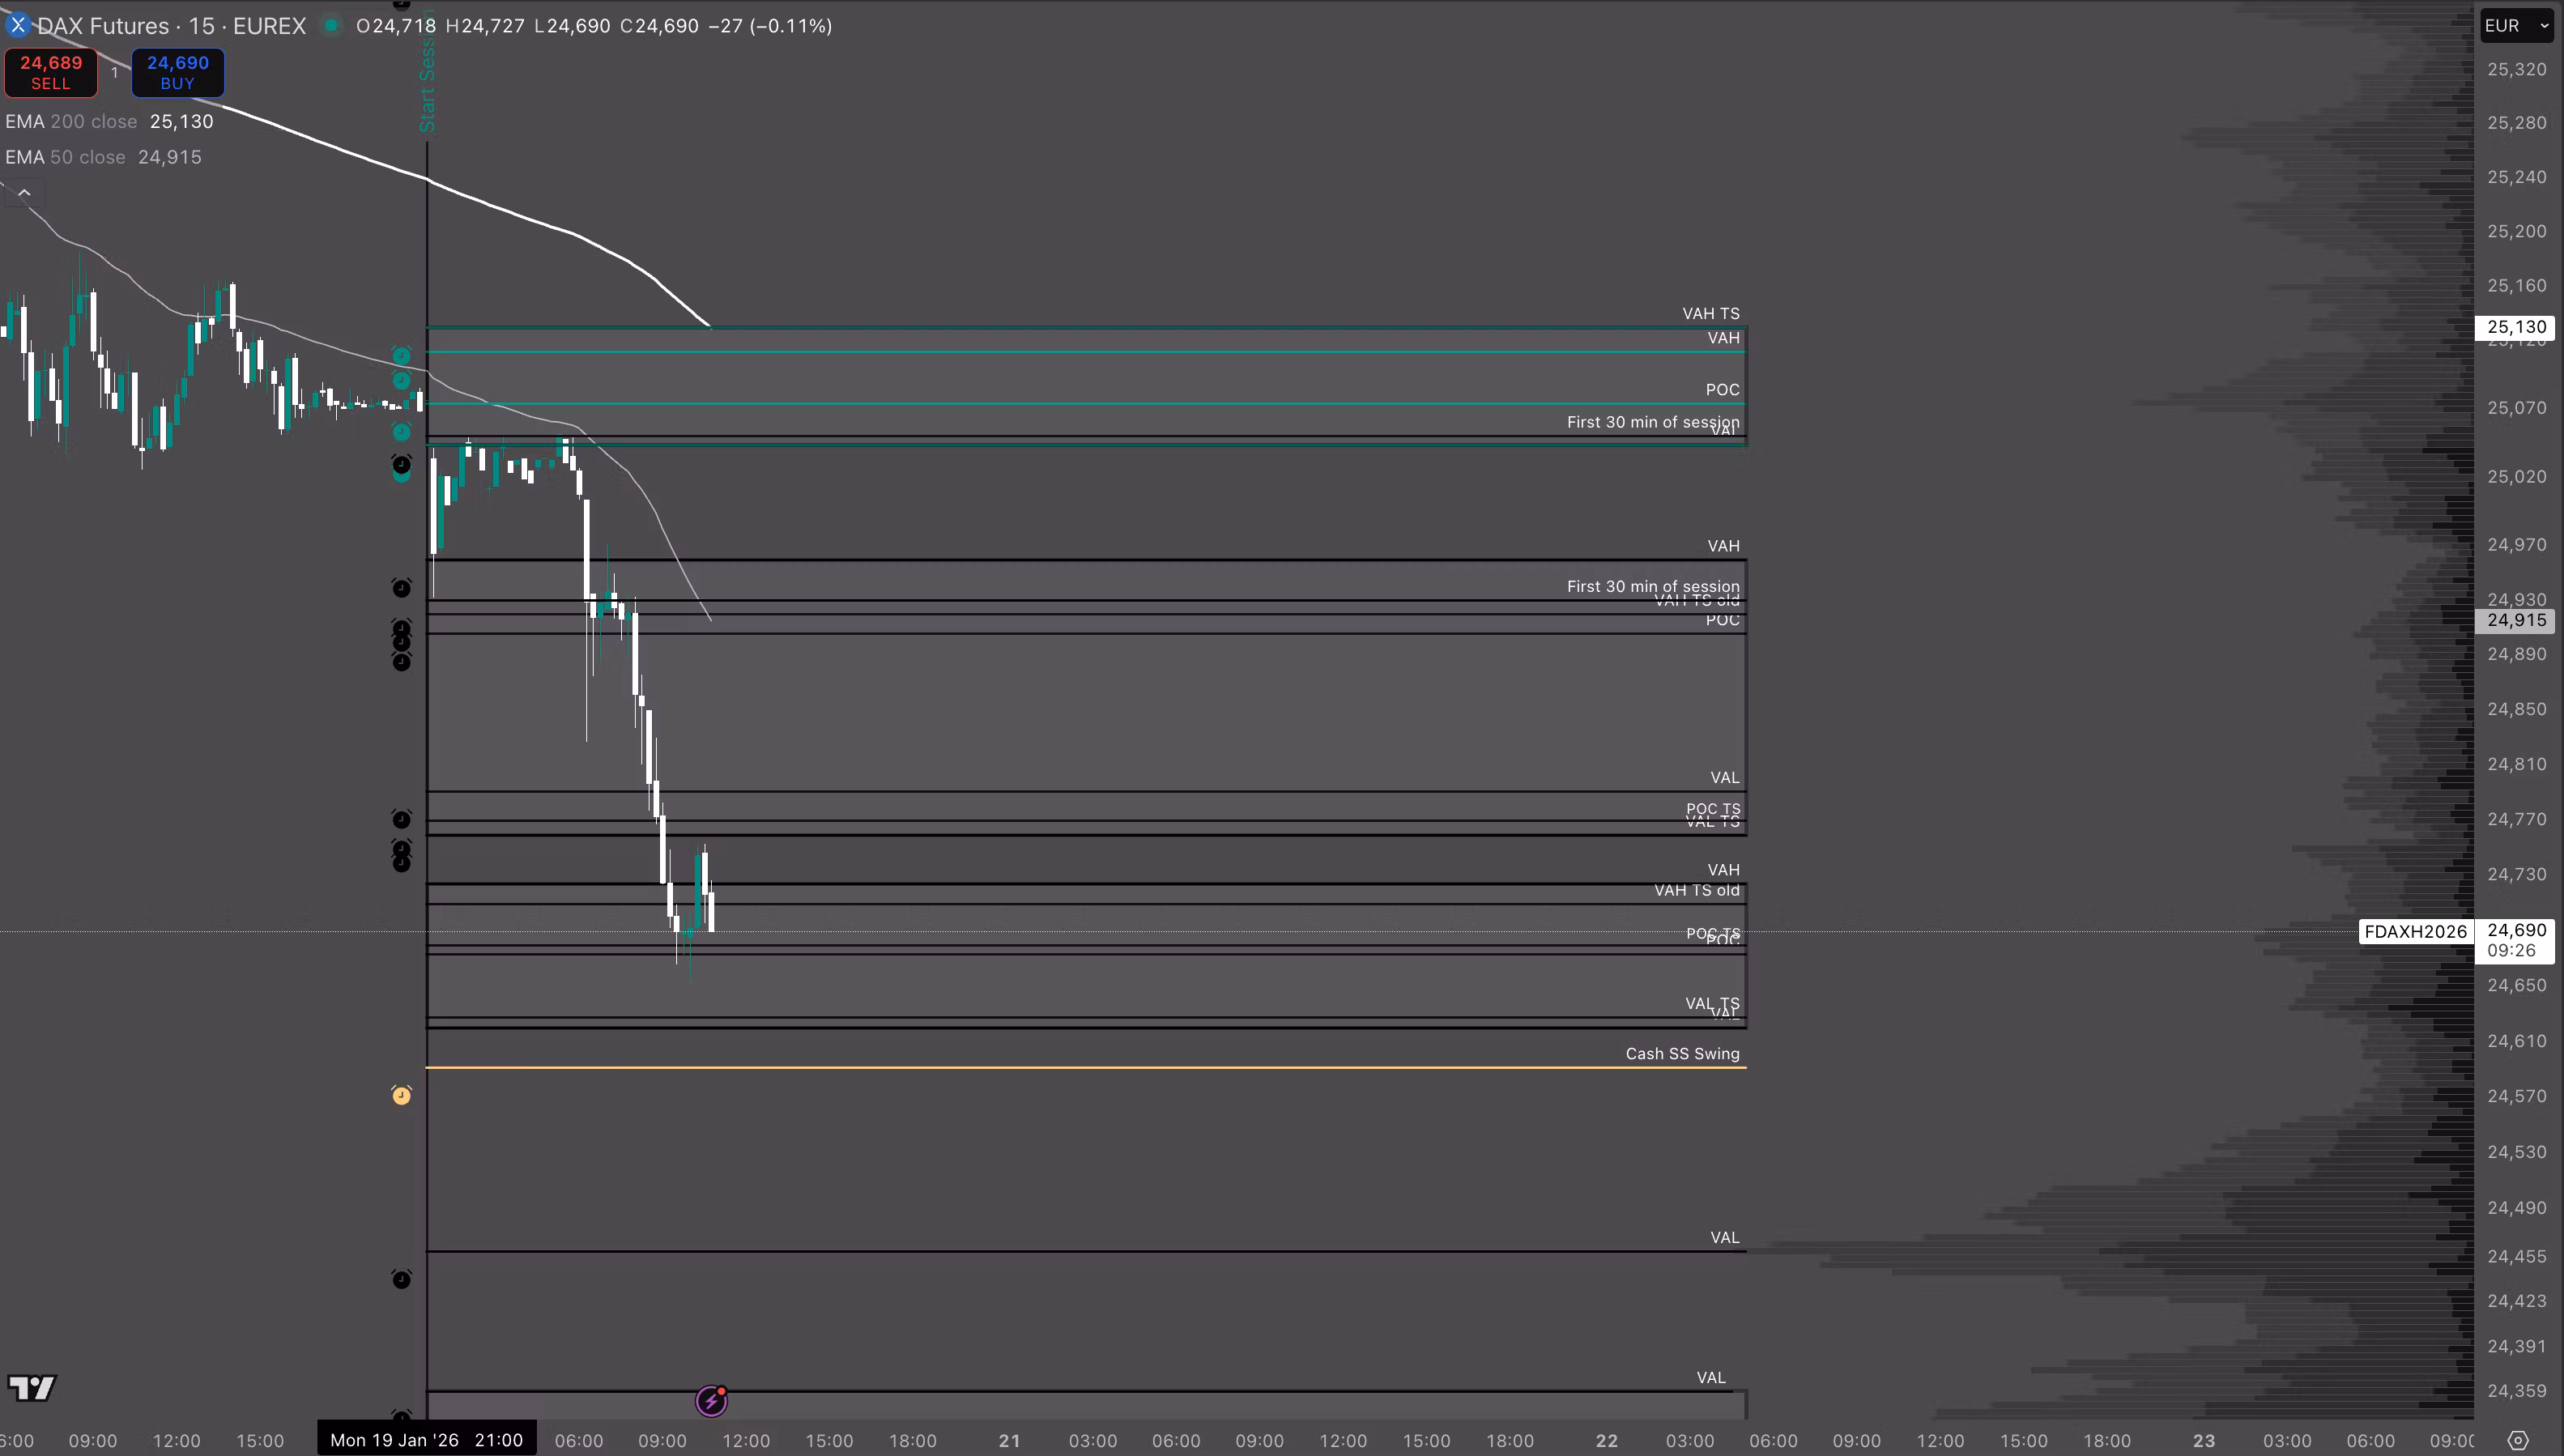Click the red 24,689 SELL button

51,72
